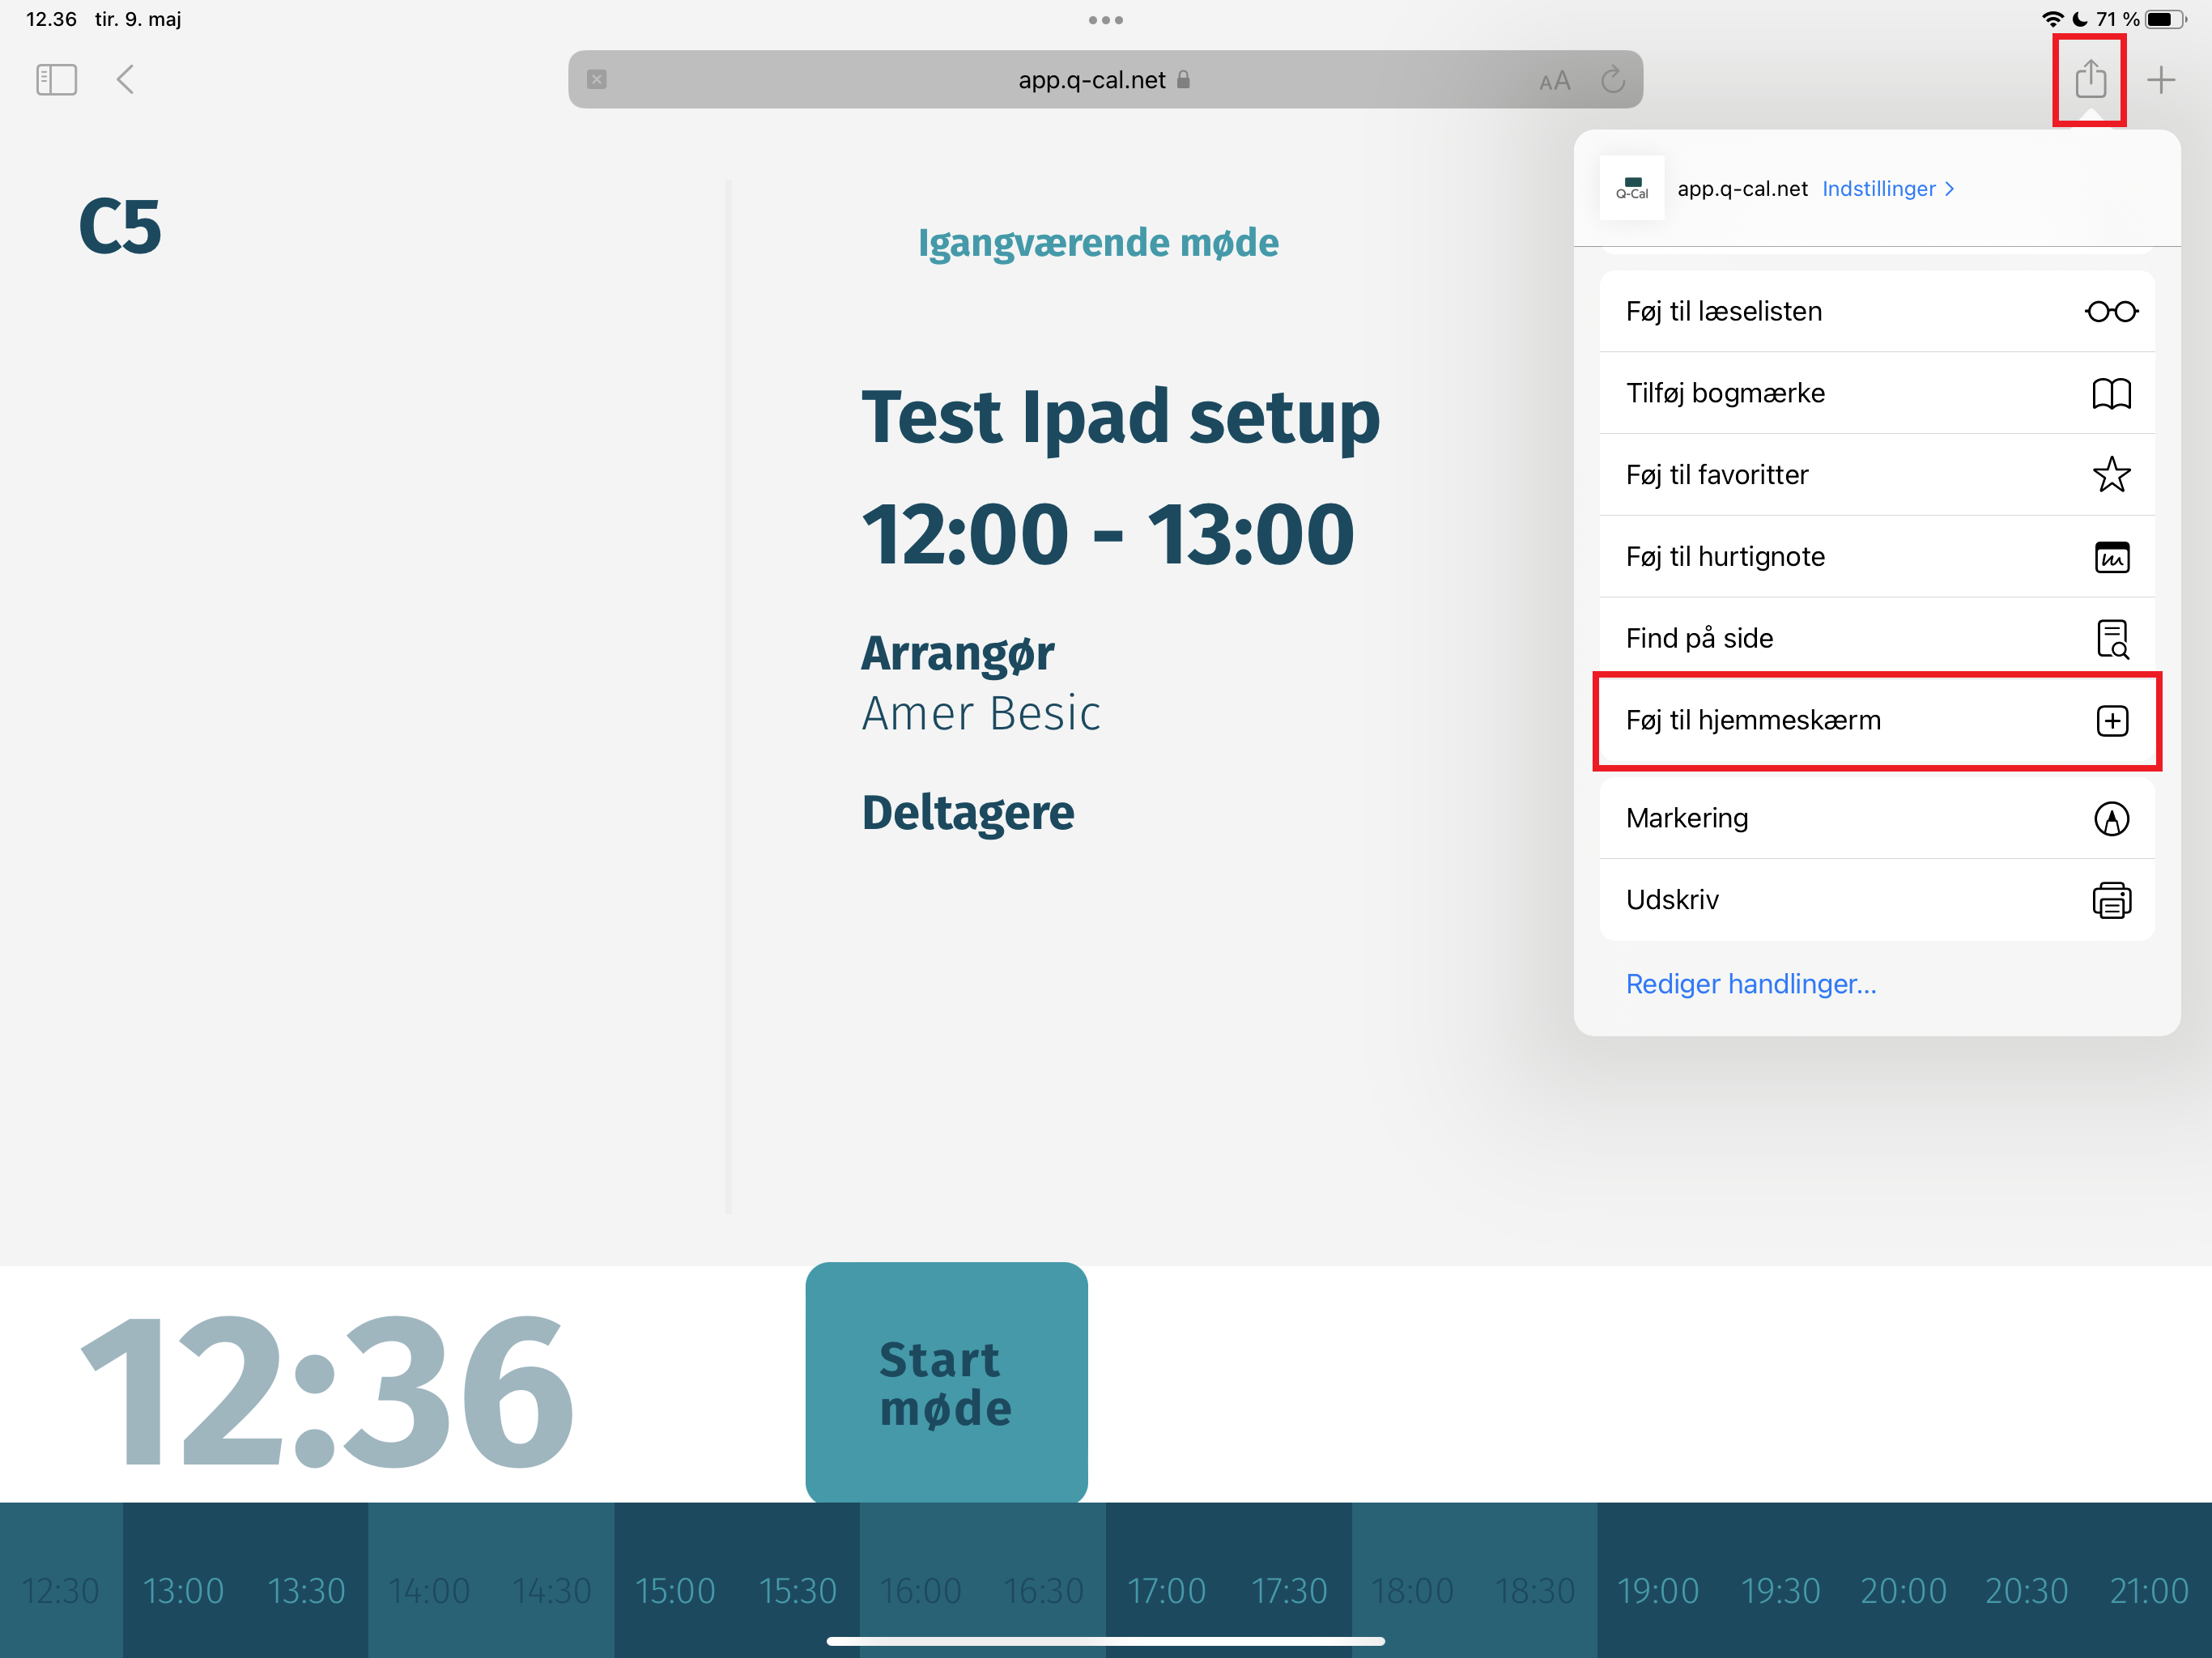
Task: Select Føj til læselisten
Action: [x=1877, y=311]
